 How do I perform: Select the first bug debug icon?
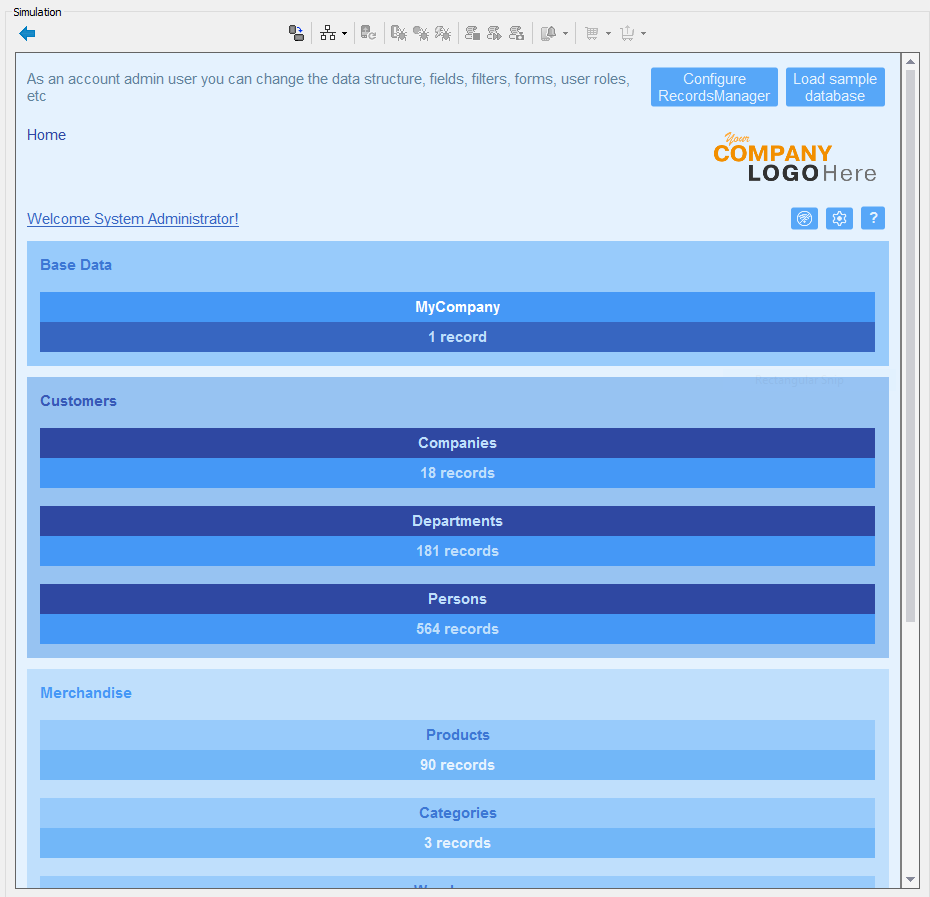tap(398, 33)
